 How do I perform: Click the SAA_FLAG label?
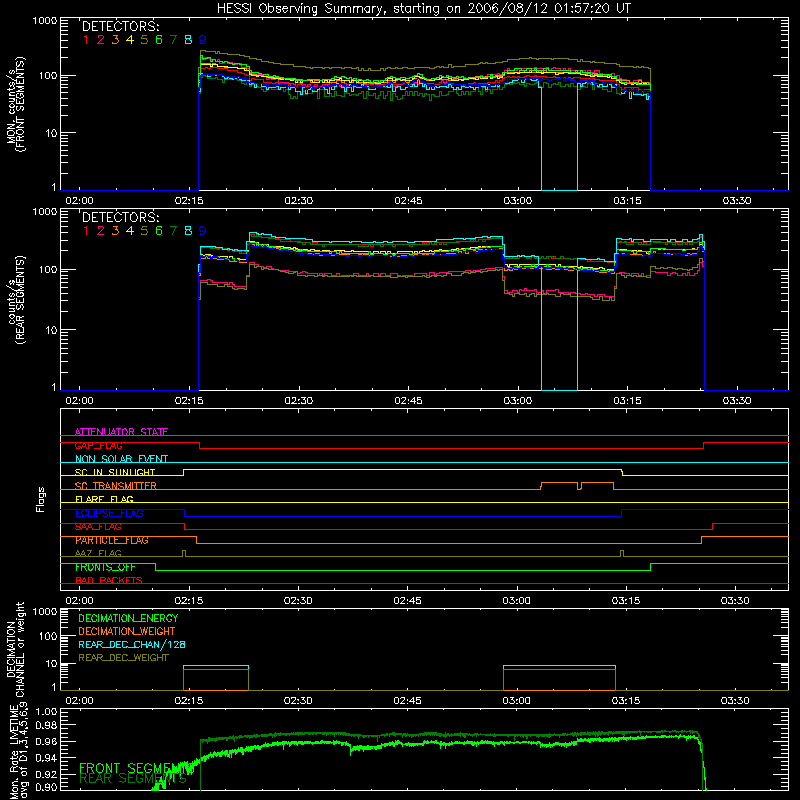coord(98,527)
